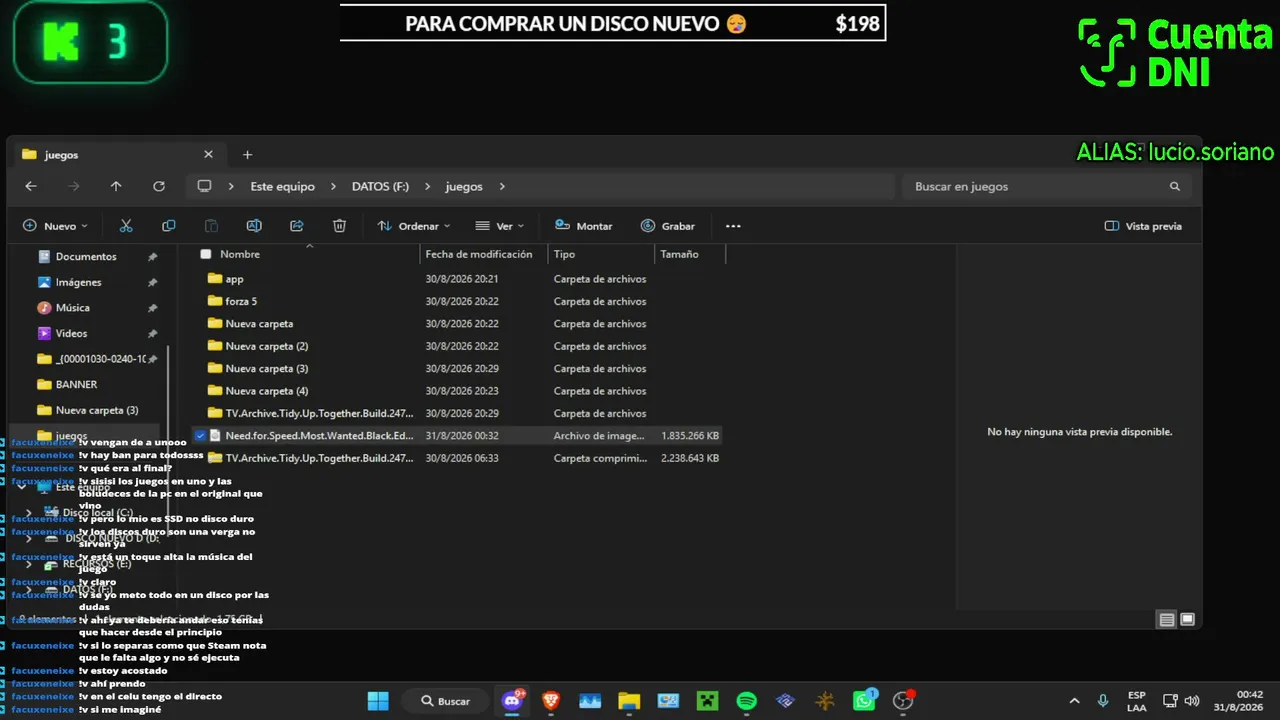
Task: Refresh the juegos folder view
Action: click(x=159, y=186)
